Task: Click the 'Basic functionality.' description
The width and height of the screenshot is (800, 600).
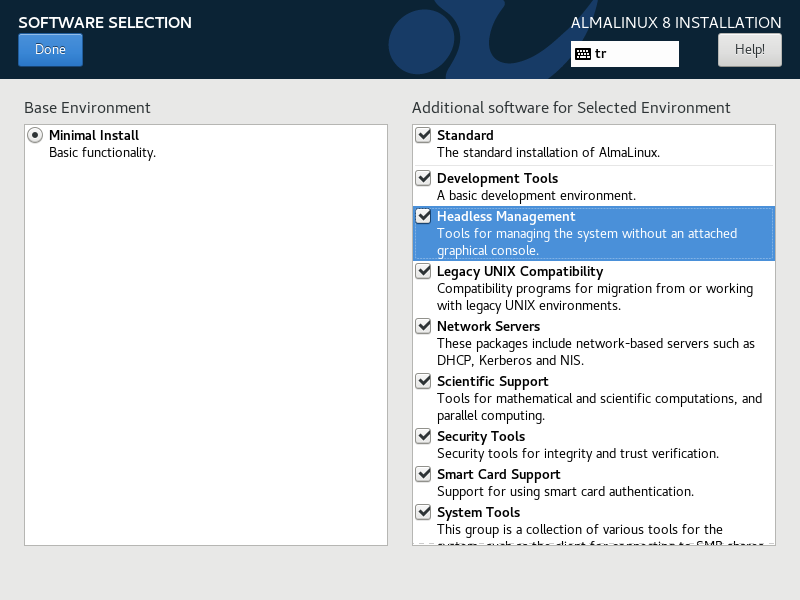Action: [103, 153]
